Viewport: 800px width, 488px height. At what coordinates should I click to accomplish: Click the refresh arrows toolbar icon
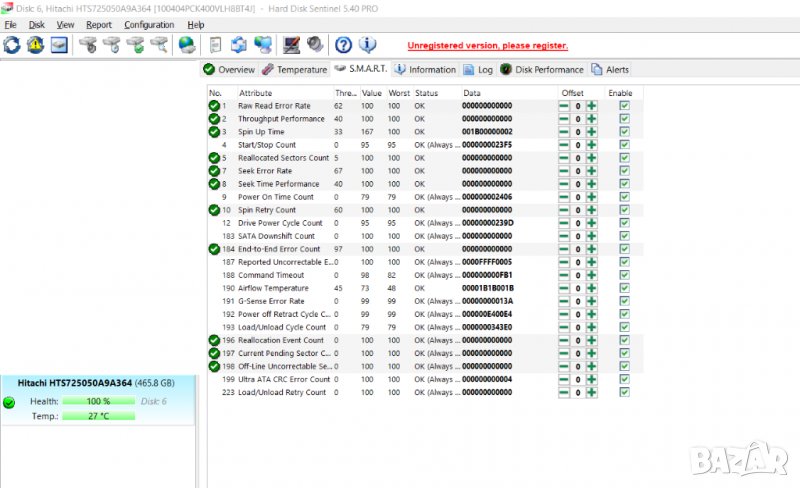click(x=12, y=45)
